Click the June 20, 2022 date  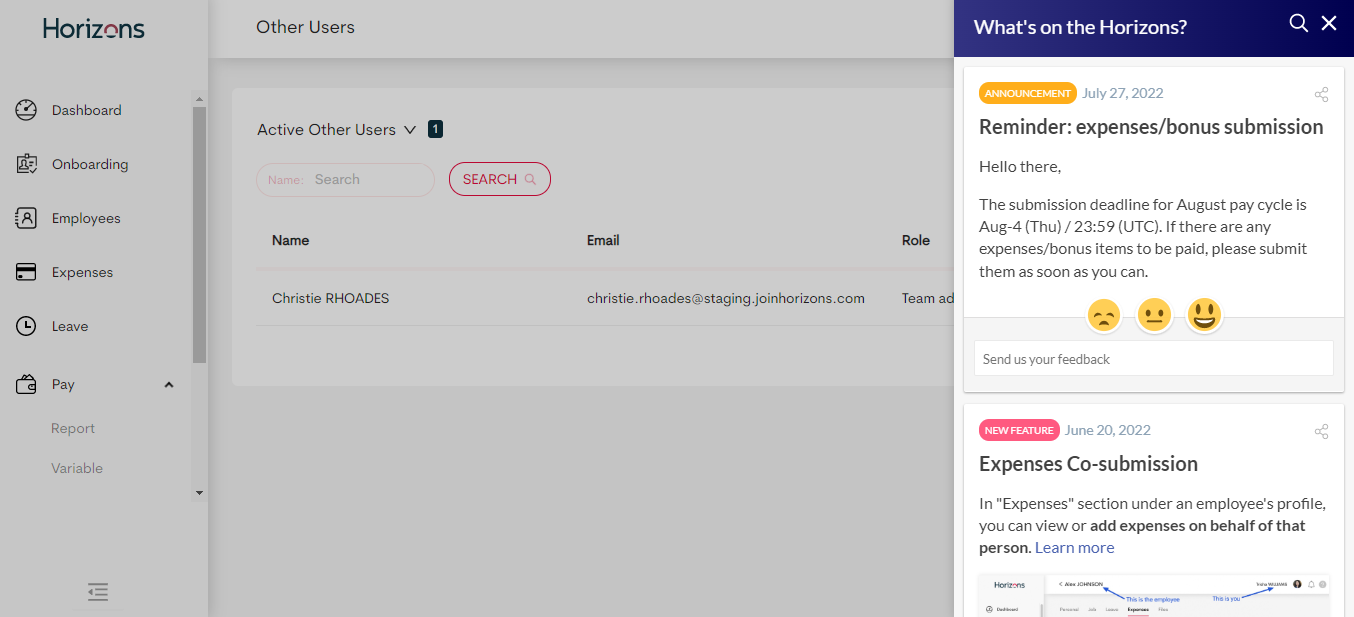coord(1108,430)
